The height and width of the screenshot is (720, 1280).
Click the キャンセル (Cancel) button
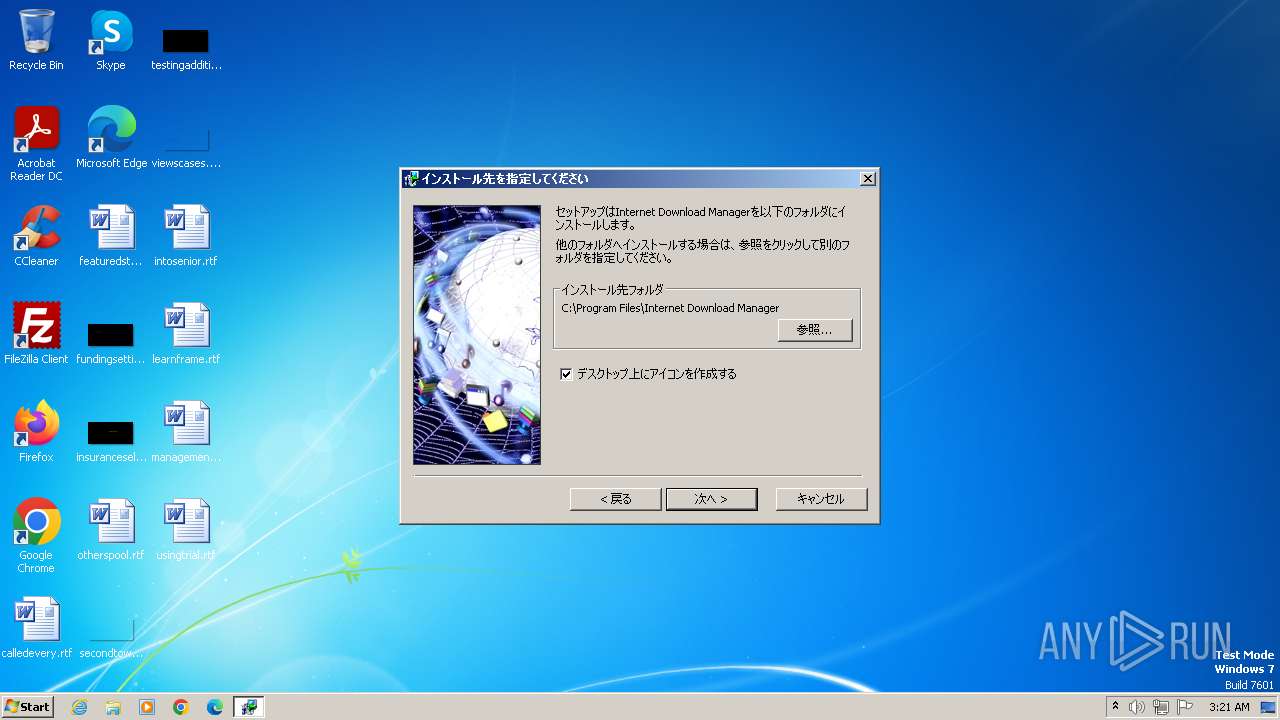pyautogui.click(x=821, y=499)
